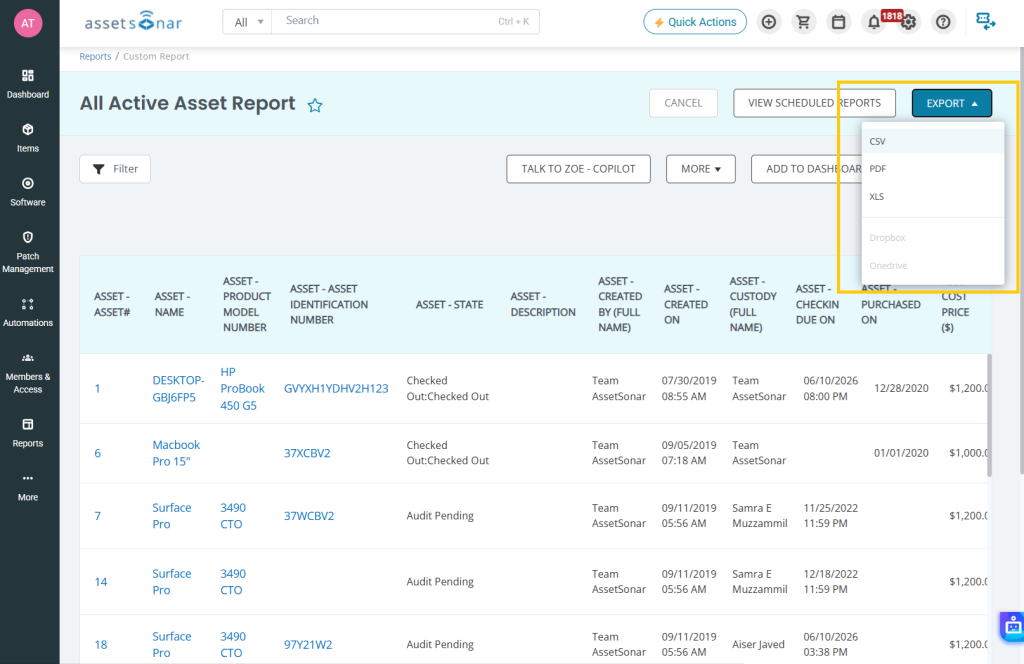Open identification number GVYXH1YDHV2H123
The image size is (1024, 664).
(x=336, y=388)
